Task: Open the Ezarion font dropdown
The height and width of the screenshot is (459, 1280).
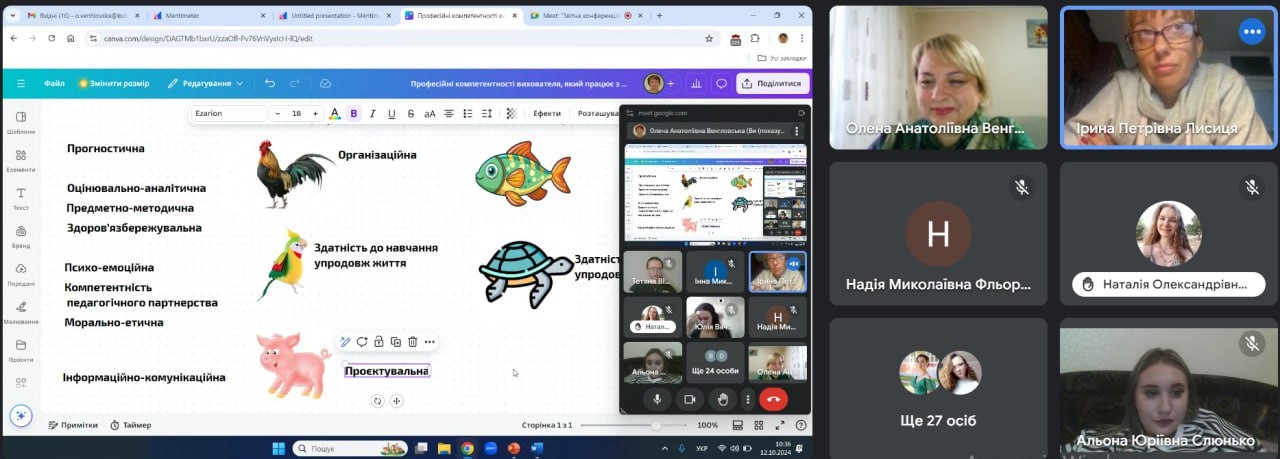Action: (229, 114)
